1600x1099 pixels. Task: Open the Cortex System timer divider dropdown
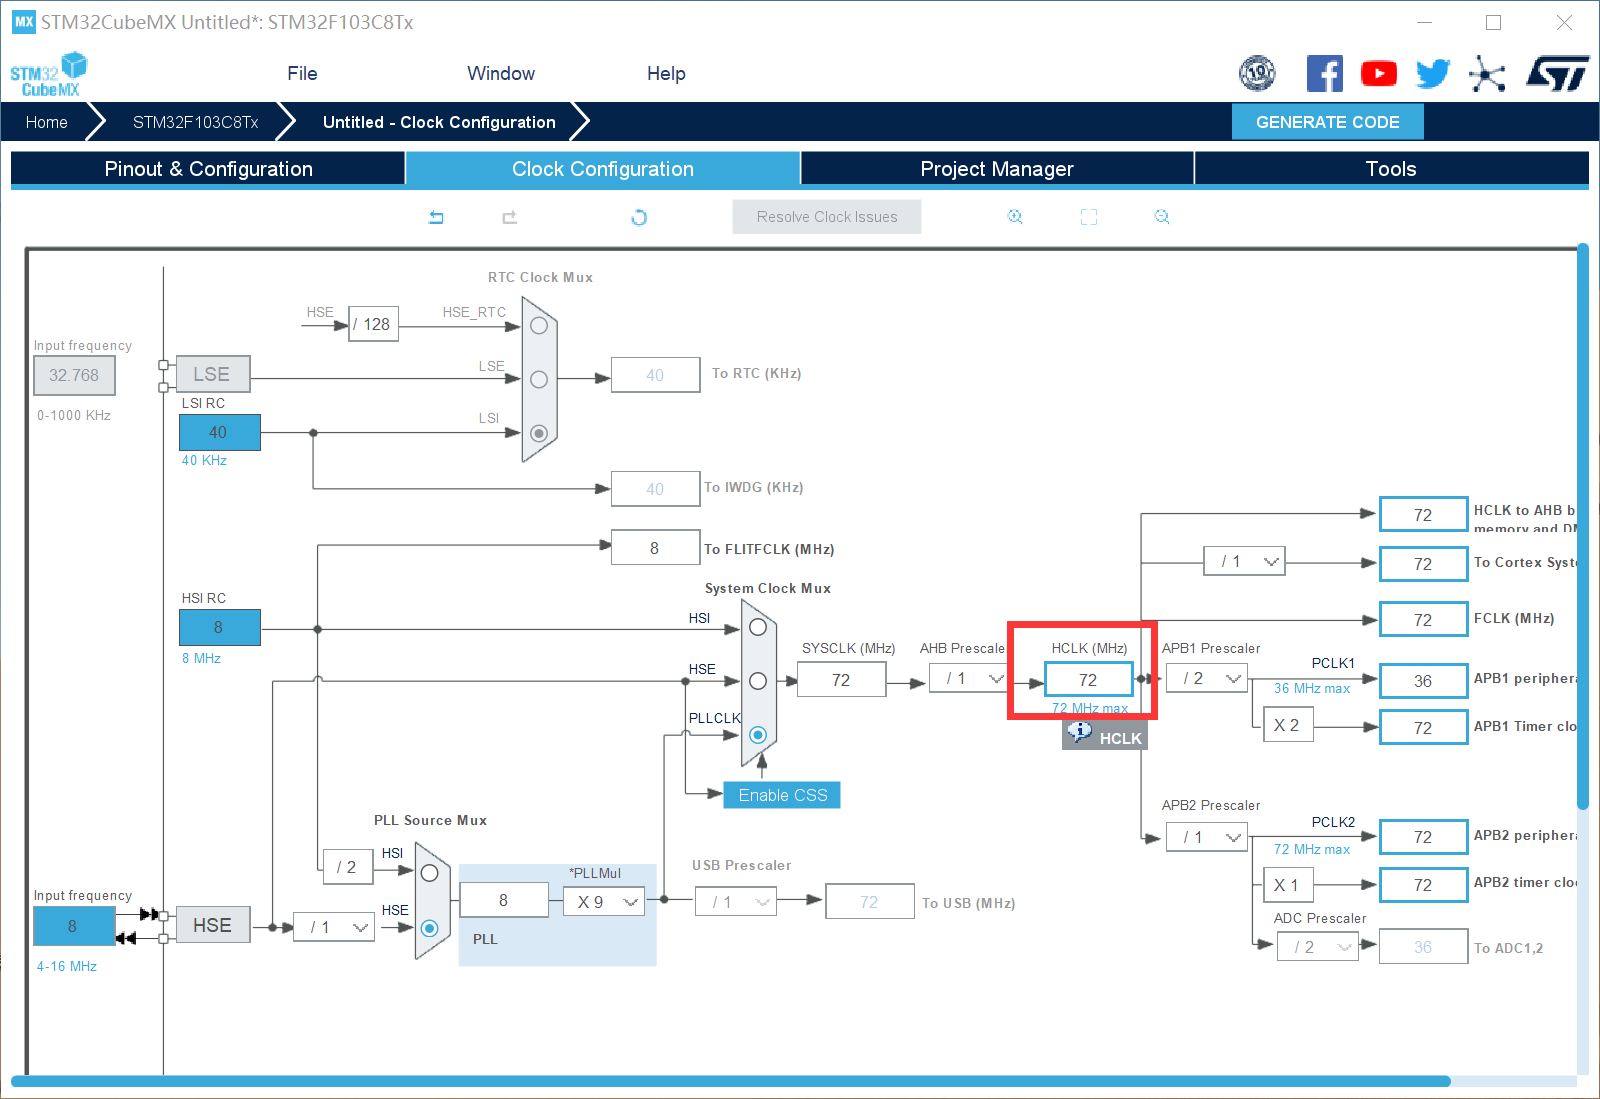pyautogui.click(x=1244, y=561)
